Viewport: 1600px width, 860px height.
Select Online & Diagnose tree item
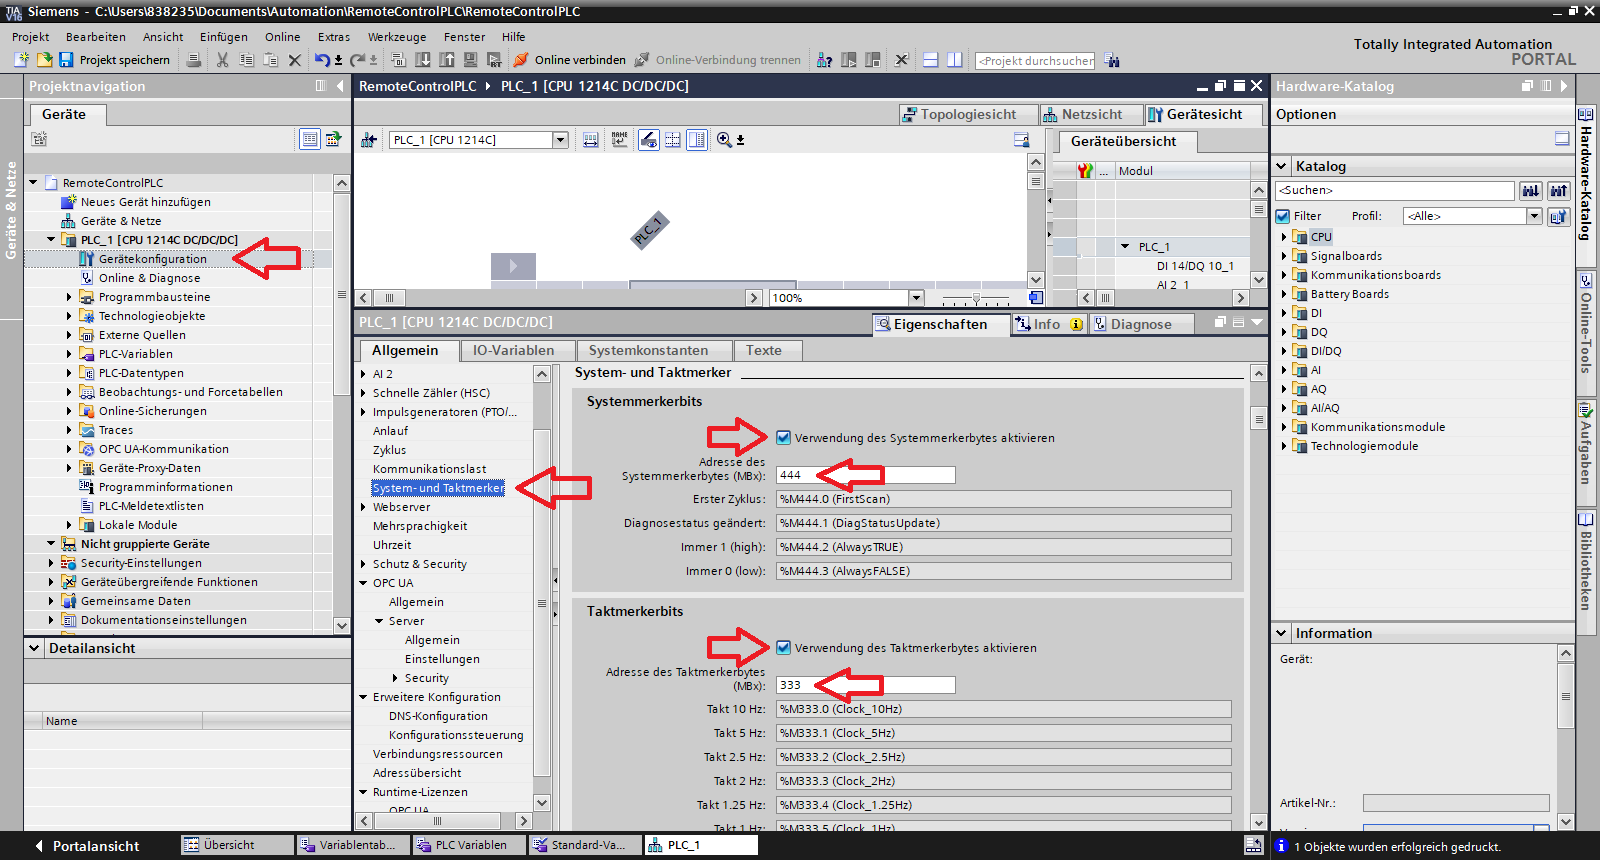click(x=149, y=278)
